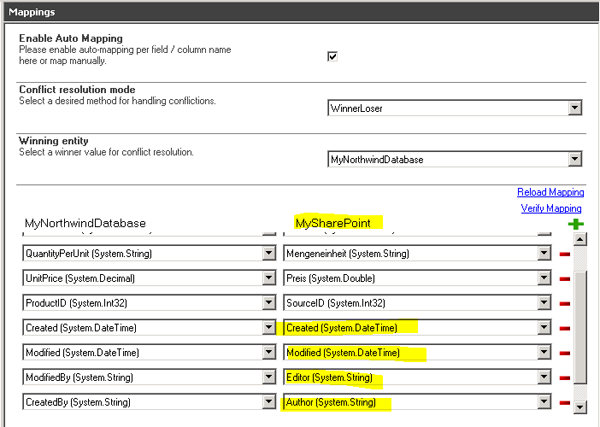Delete the ProductID to SourceID mapping
600x427 pixels.
[x=565, y=303]
